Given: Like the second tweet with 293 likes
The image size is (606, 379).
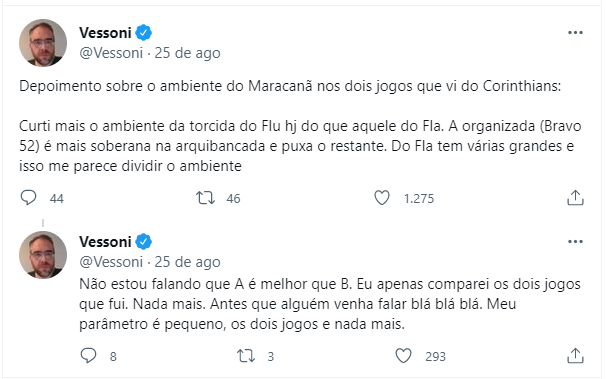Looking at the screenshot, I should pyautogui.click(x=403, y=355).
